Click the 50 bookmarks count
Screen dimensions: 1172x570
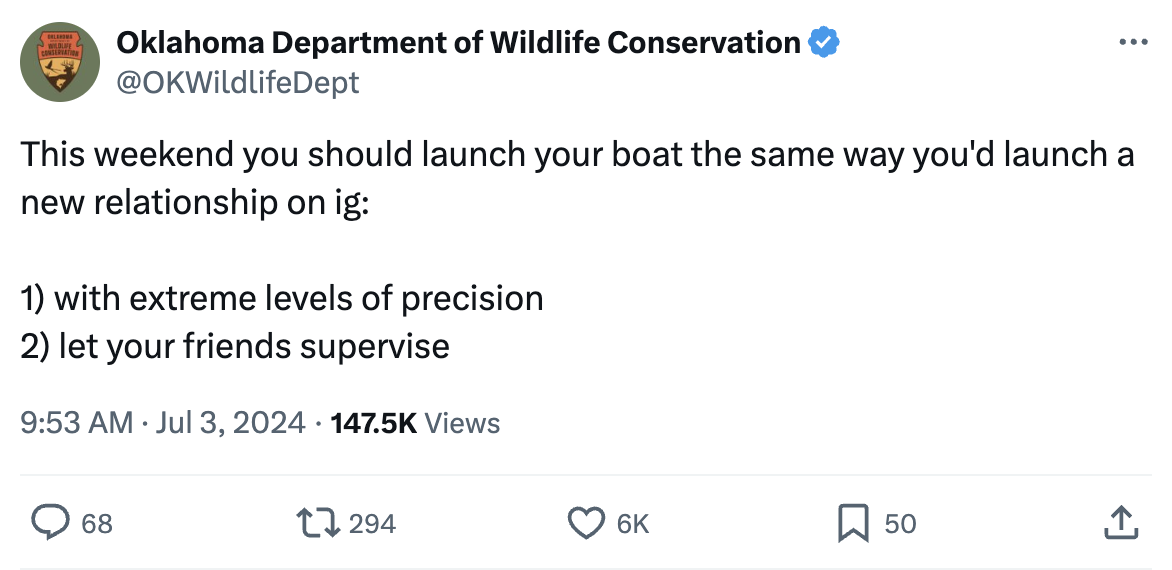pos(900,524)
